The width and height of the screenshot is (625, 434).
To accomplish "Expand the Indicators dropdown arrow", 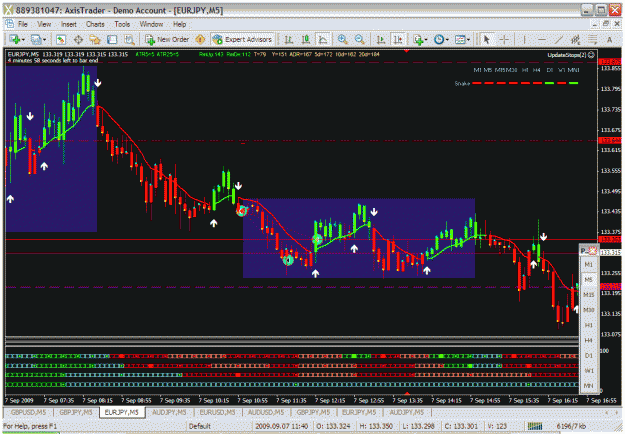I will [426, 39].
